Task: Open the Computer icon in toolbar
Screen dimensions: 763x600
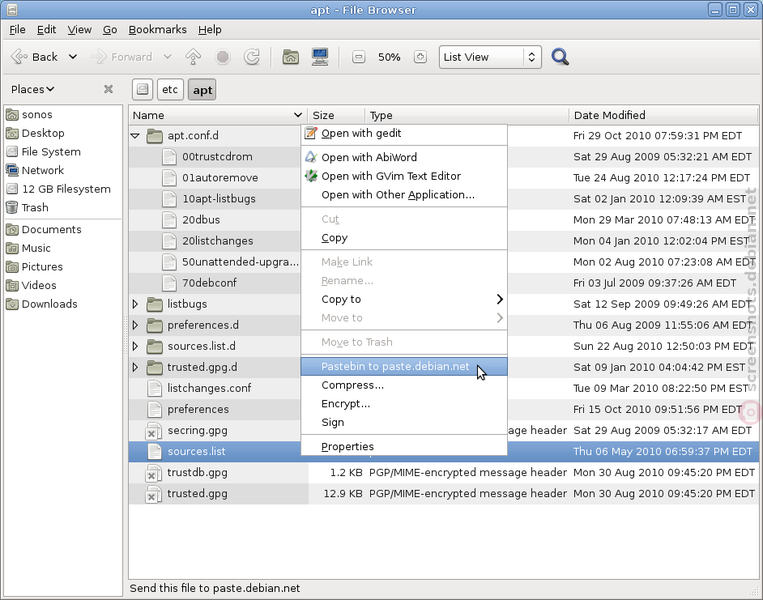Action: [320, 57]
